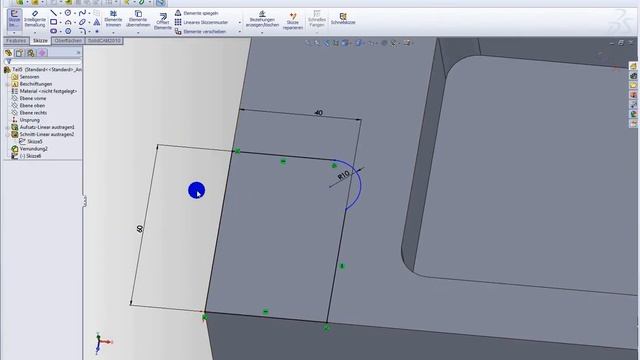Open dropdown under Beziehungen anzeigen/löschen
Screen dimensions: 640x360
(x=262, y=32)
